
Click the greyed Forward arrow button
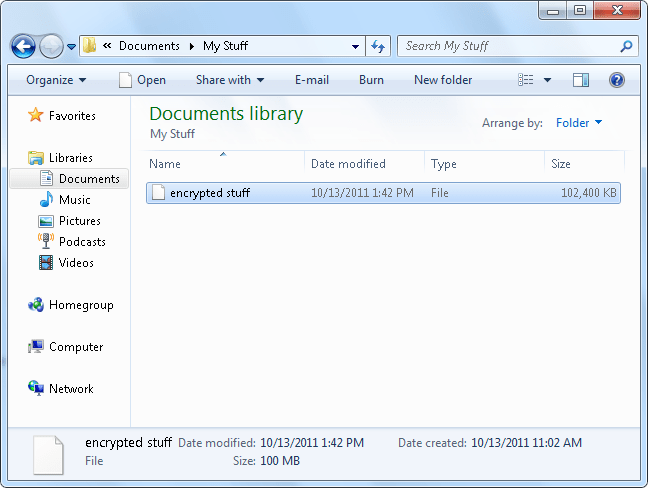(x=51, y=46)
